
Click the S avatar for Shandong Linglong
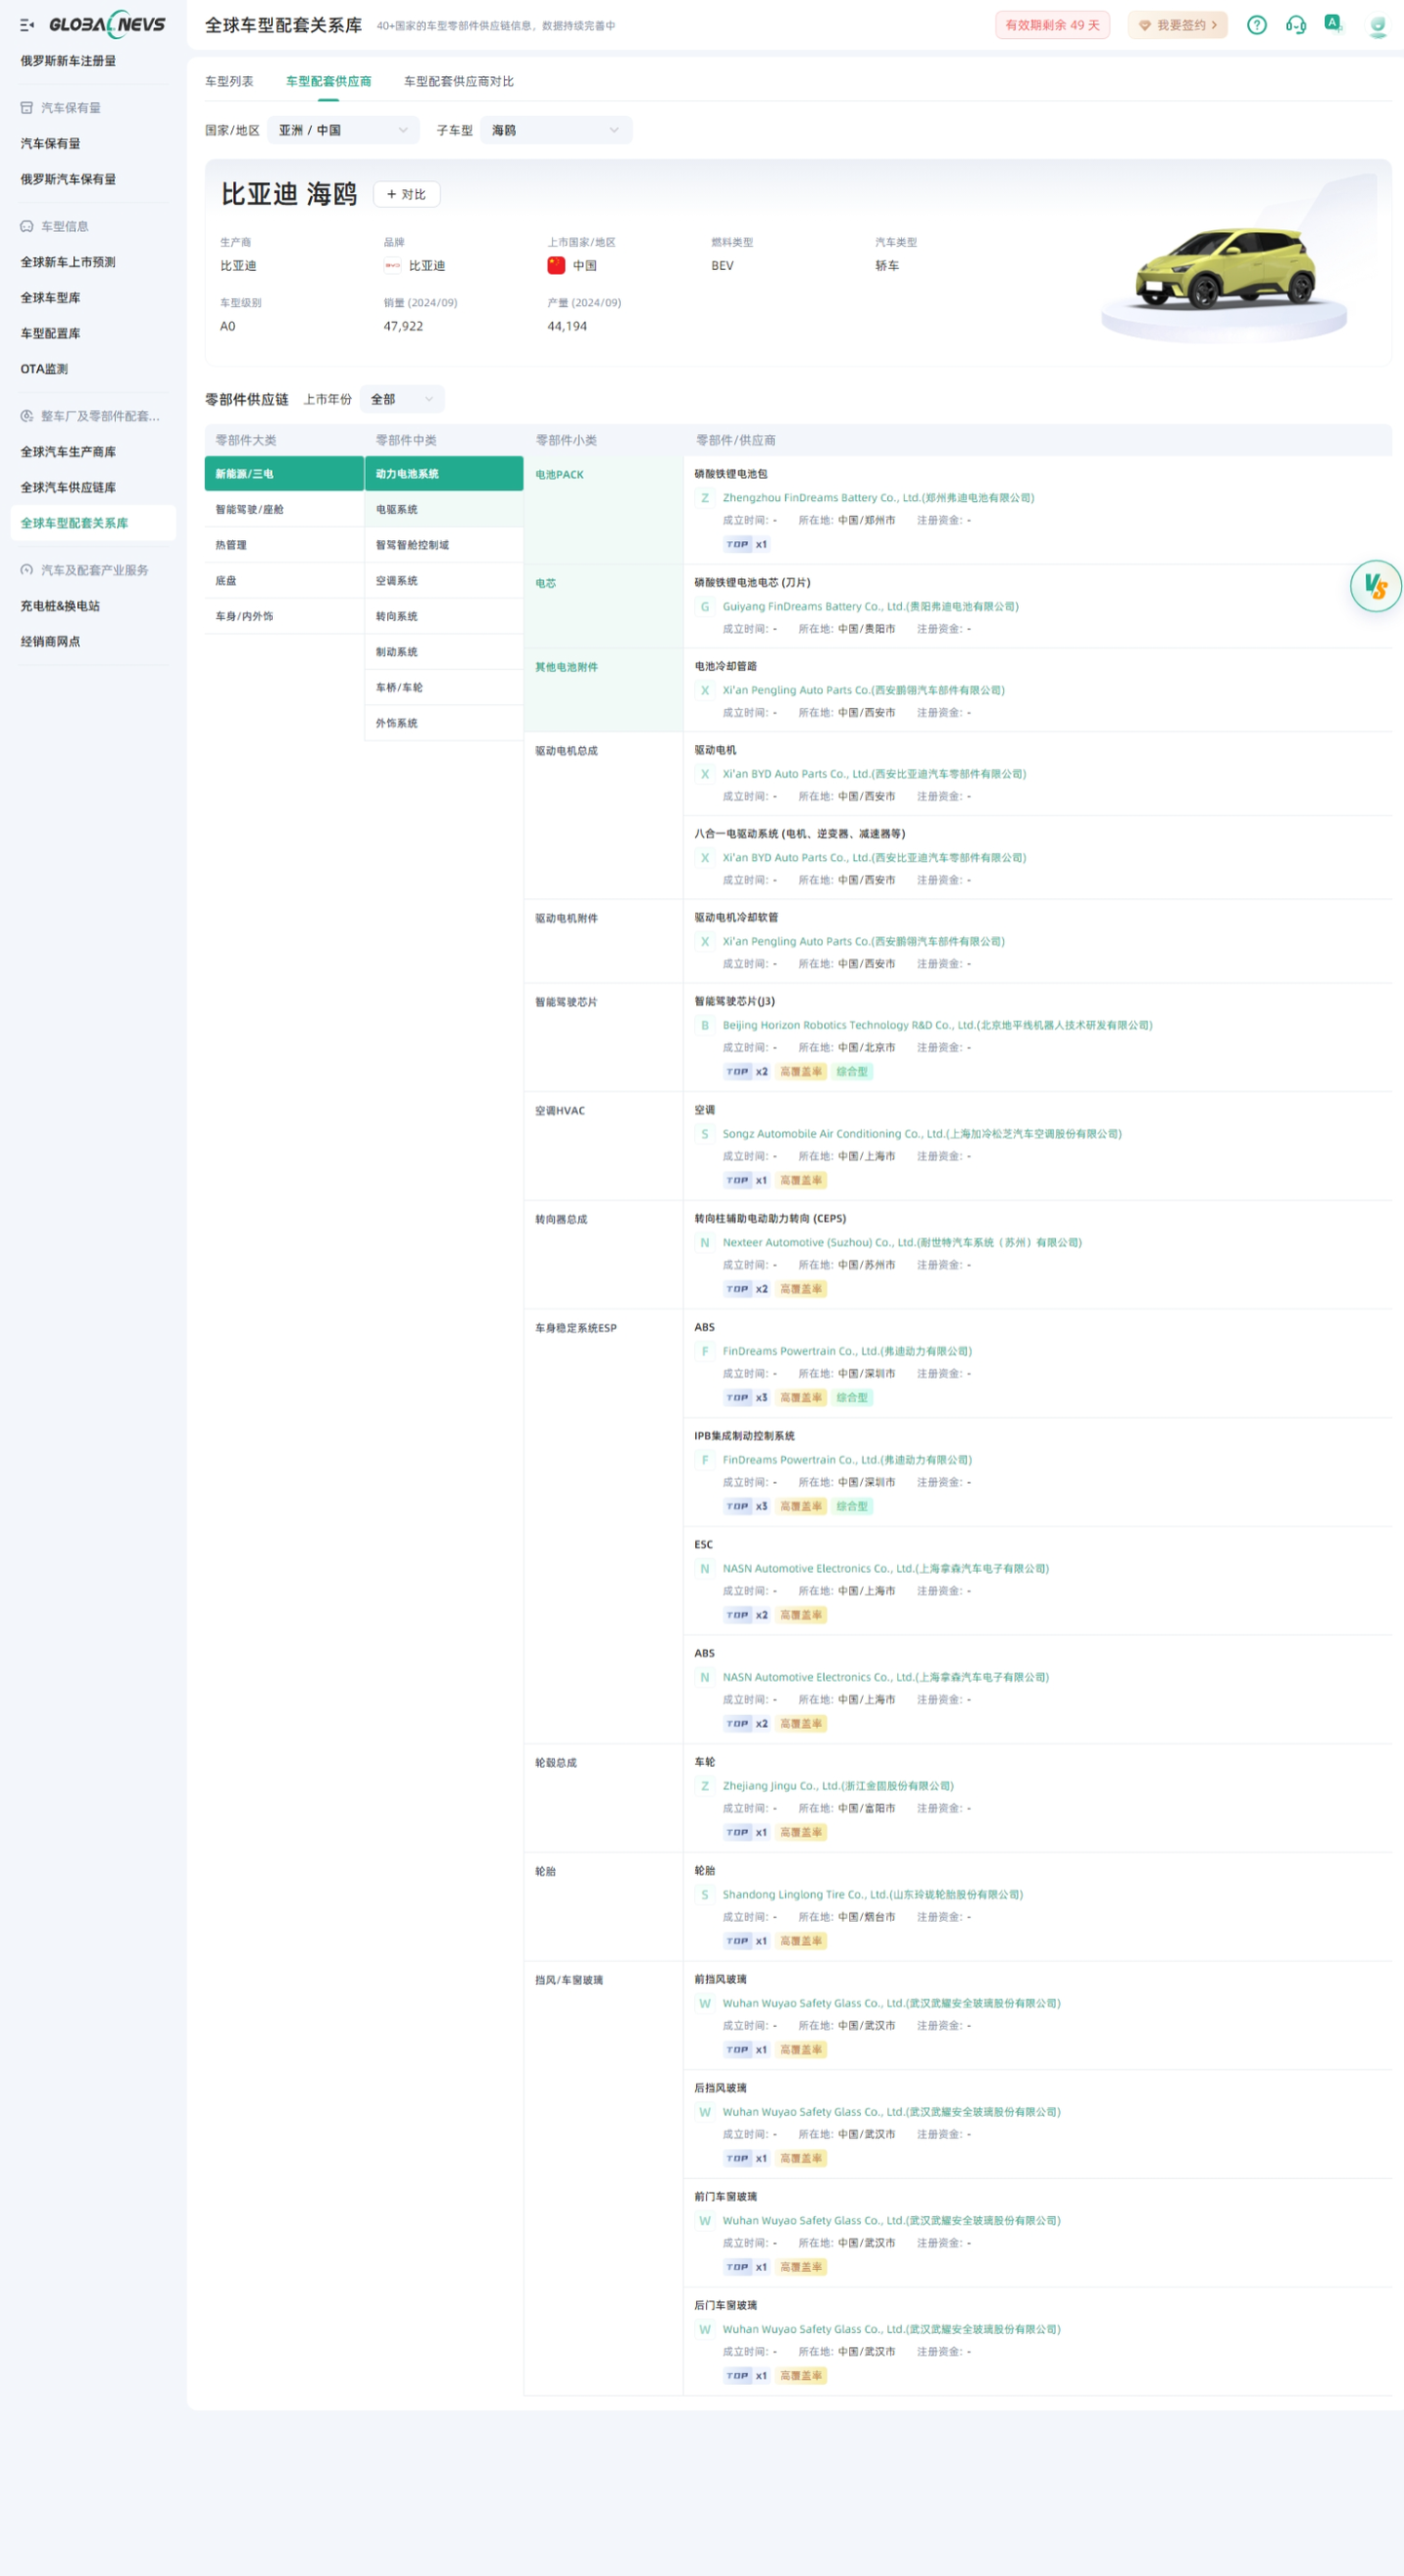click(705, 1895)
